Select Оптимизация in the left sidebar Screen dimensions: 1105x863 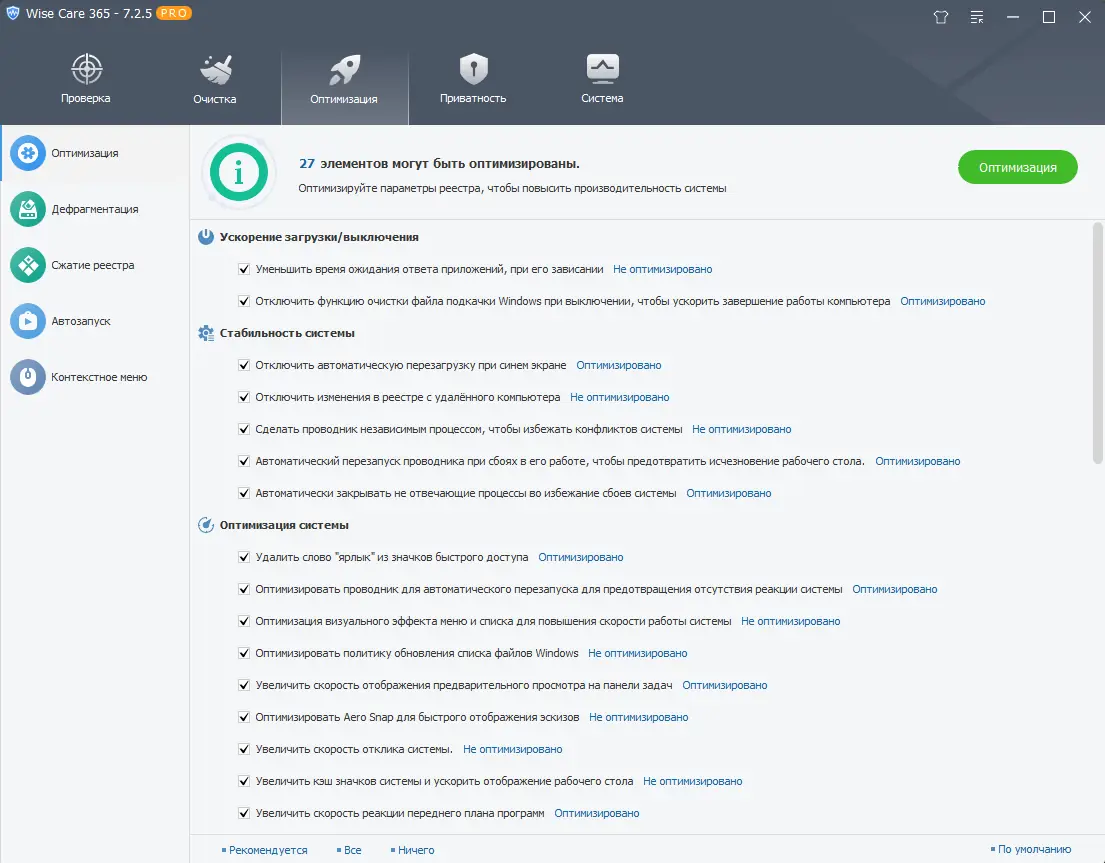tap(27, 152)
